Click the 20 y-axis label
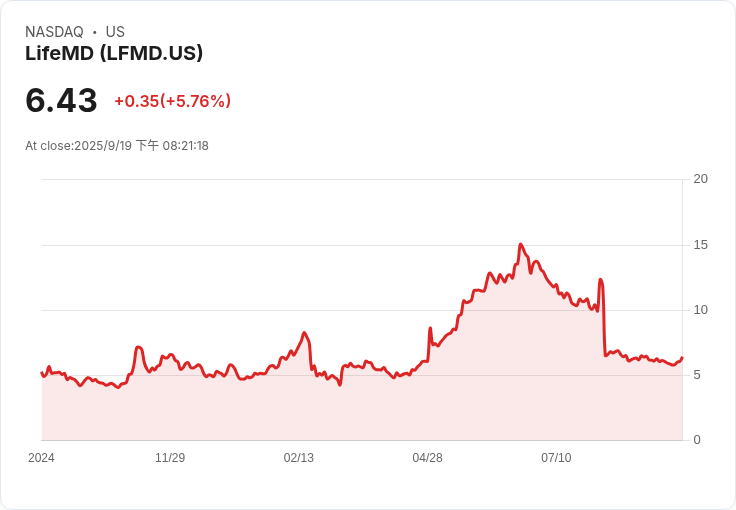The height and width of the screenshot is (510, 736). point(700,179)
